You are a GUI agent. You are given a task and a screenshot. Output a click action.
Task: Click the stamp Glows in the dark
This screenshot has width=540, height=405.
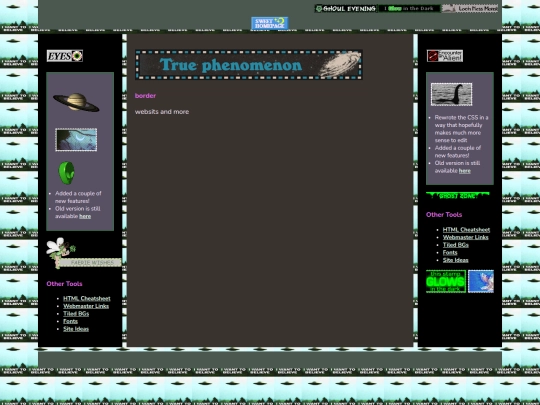pos(446,281)
